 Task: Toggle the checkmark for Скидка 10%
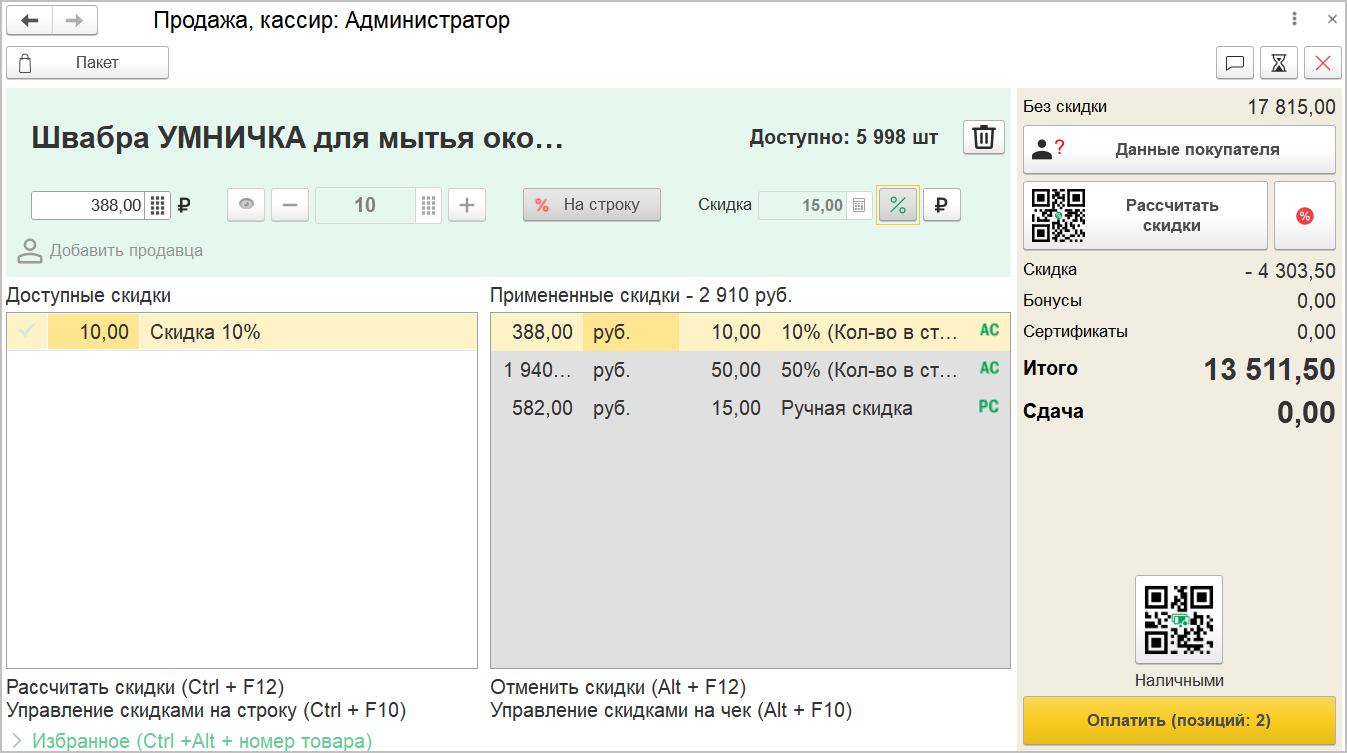27,332
